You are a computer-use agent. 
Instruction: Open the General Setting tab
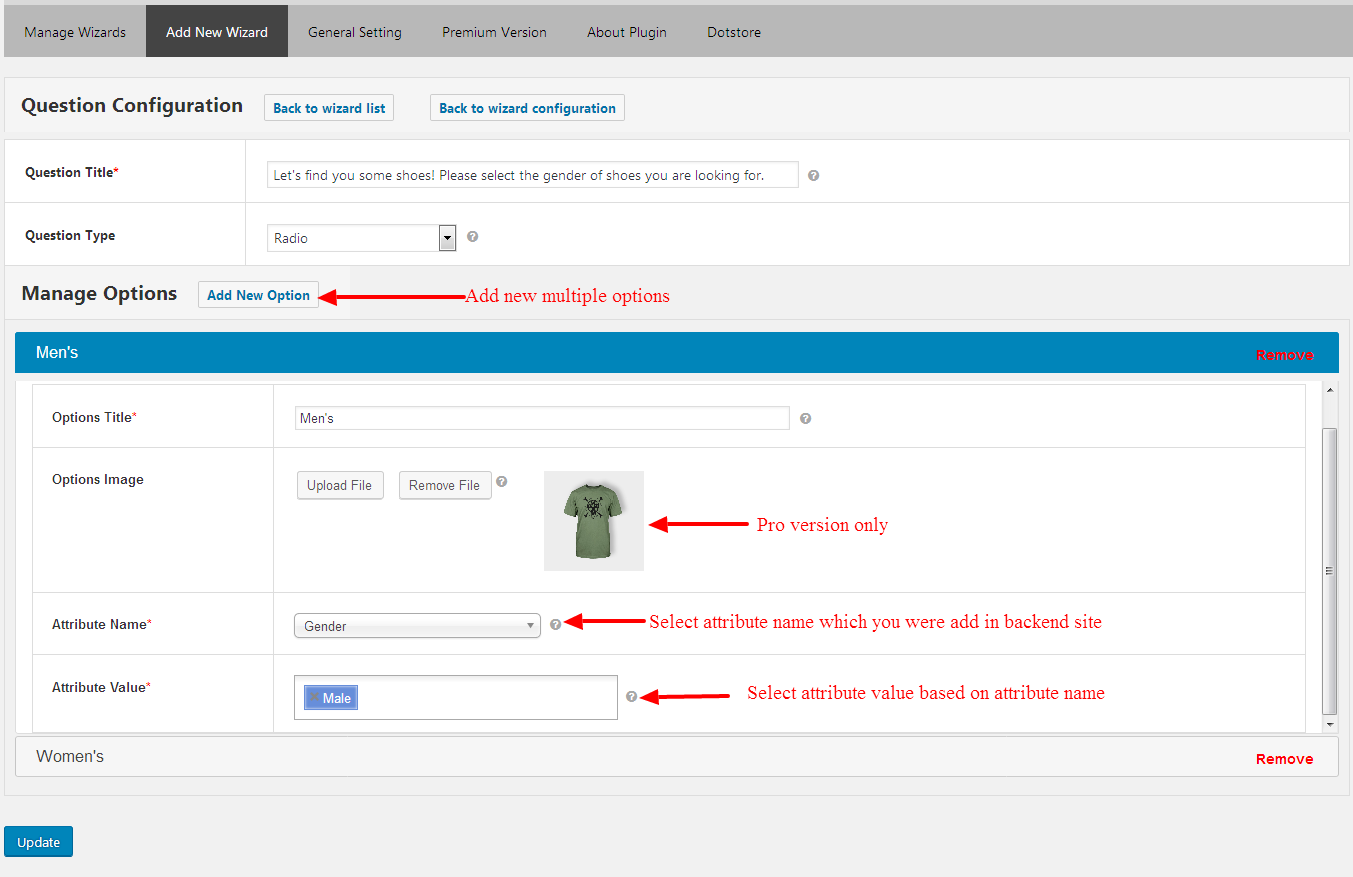[x=354, y=32]
